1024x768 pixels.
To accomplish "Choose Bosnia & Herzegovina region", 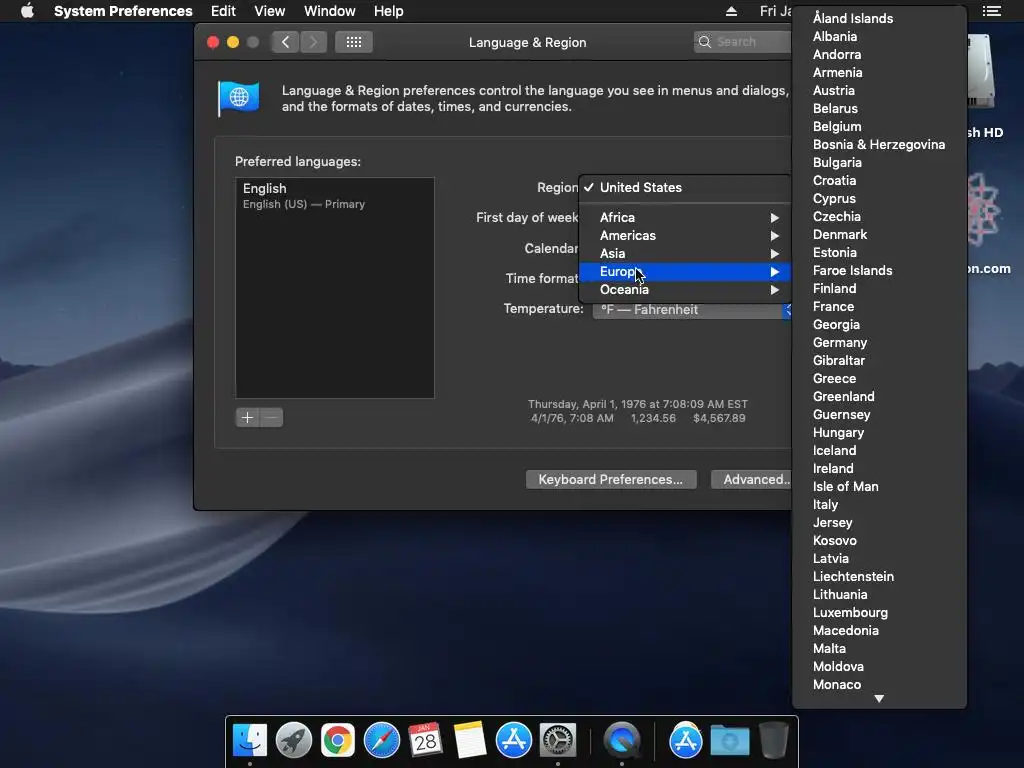I will [879, 144].
